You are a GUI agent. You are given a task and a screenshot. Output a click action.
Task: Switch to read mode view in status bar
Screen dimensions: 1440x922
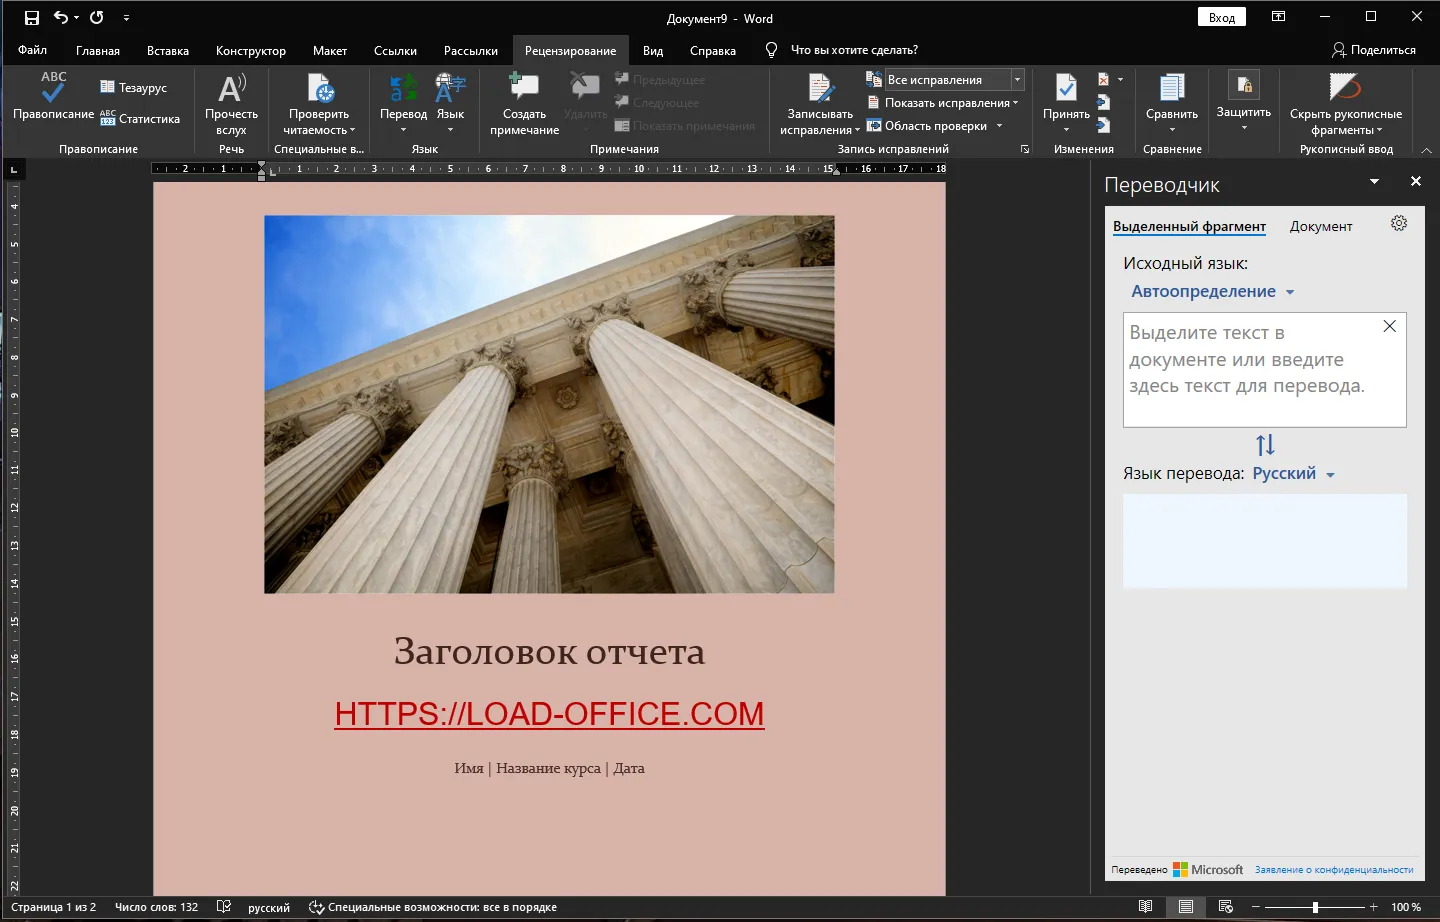[1146, 907]
